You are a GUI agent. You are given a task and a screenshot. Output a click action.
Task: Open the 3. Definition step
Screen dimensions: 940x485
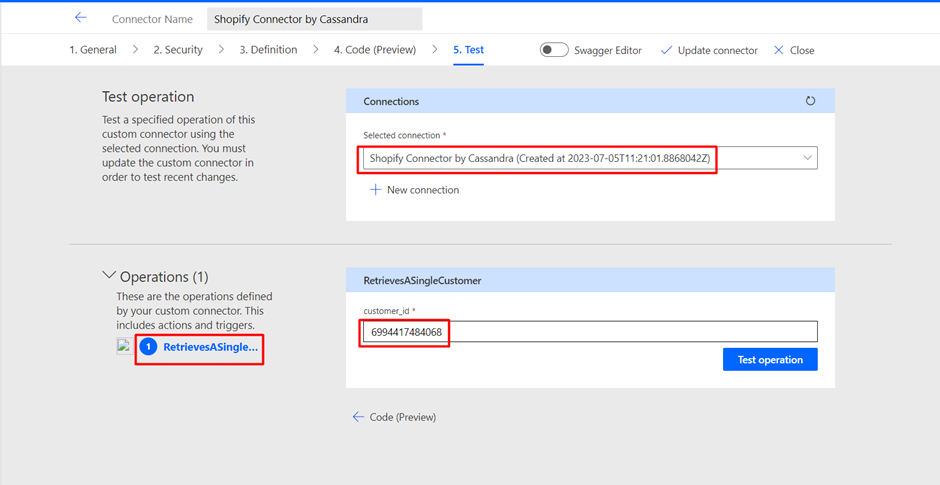tap(268, 50)
